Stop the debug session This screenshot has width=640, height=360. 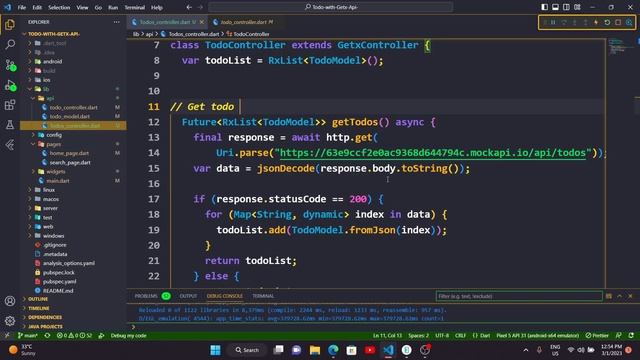[618, 22]
